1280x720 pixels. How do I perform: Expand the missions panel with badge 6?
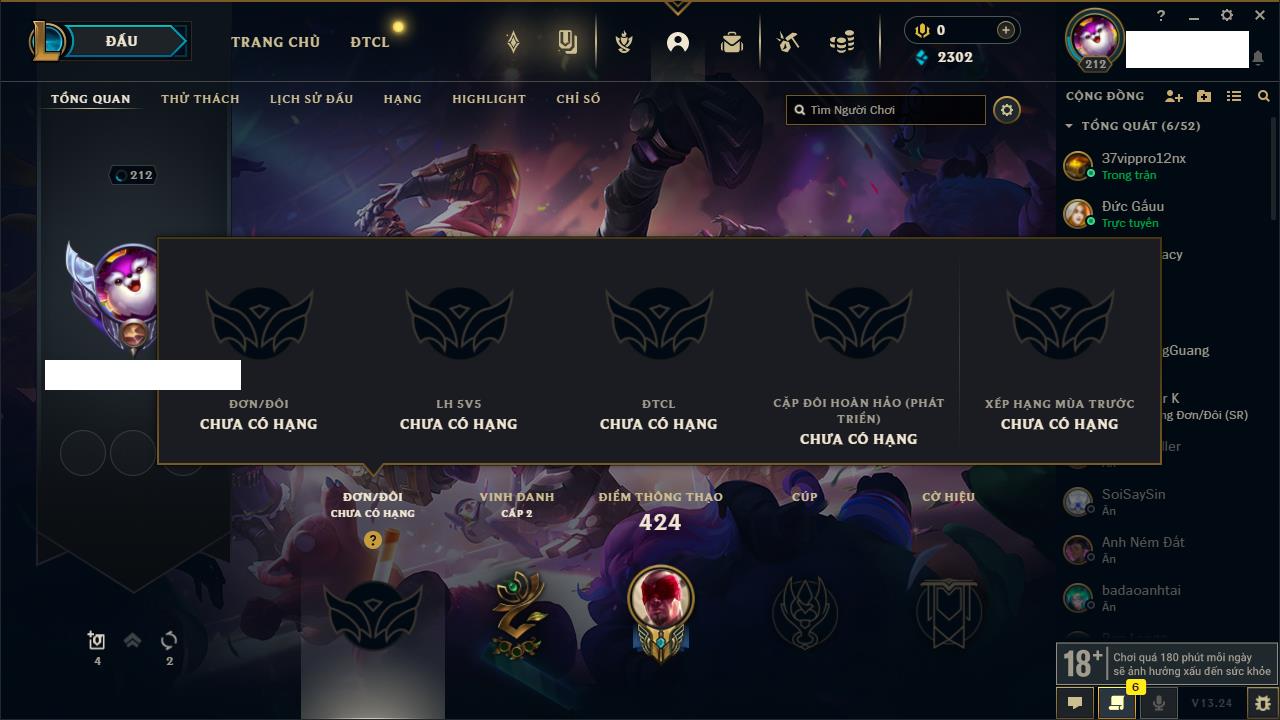(1117, 703)
